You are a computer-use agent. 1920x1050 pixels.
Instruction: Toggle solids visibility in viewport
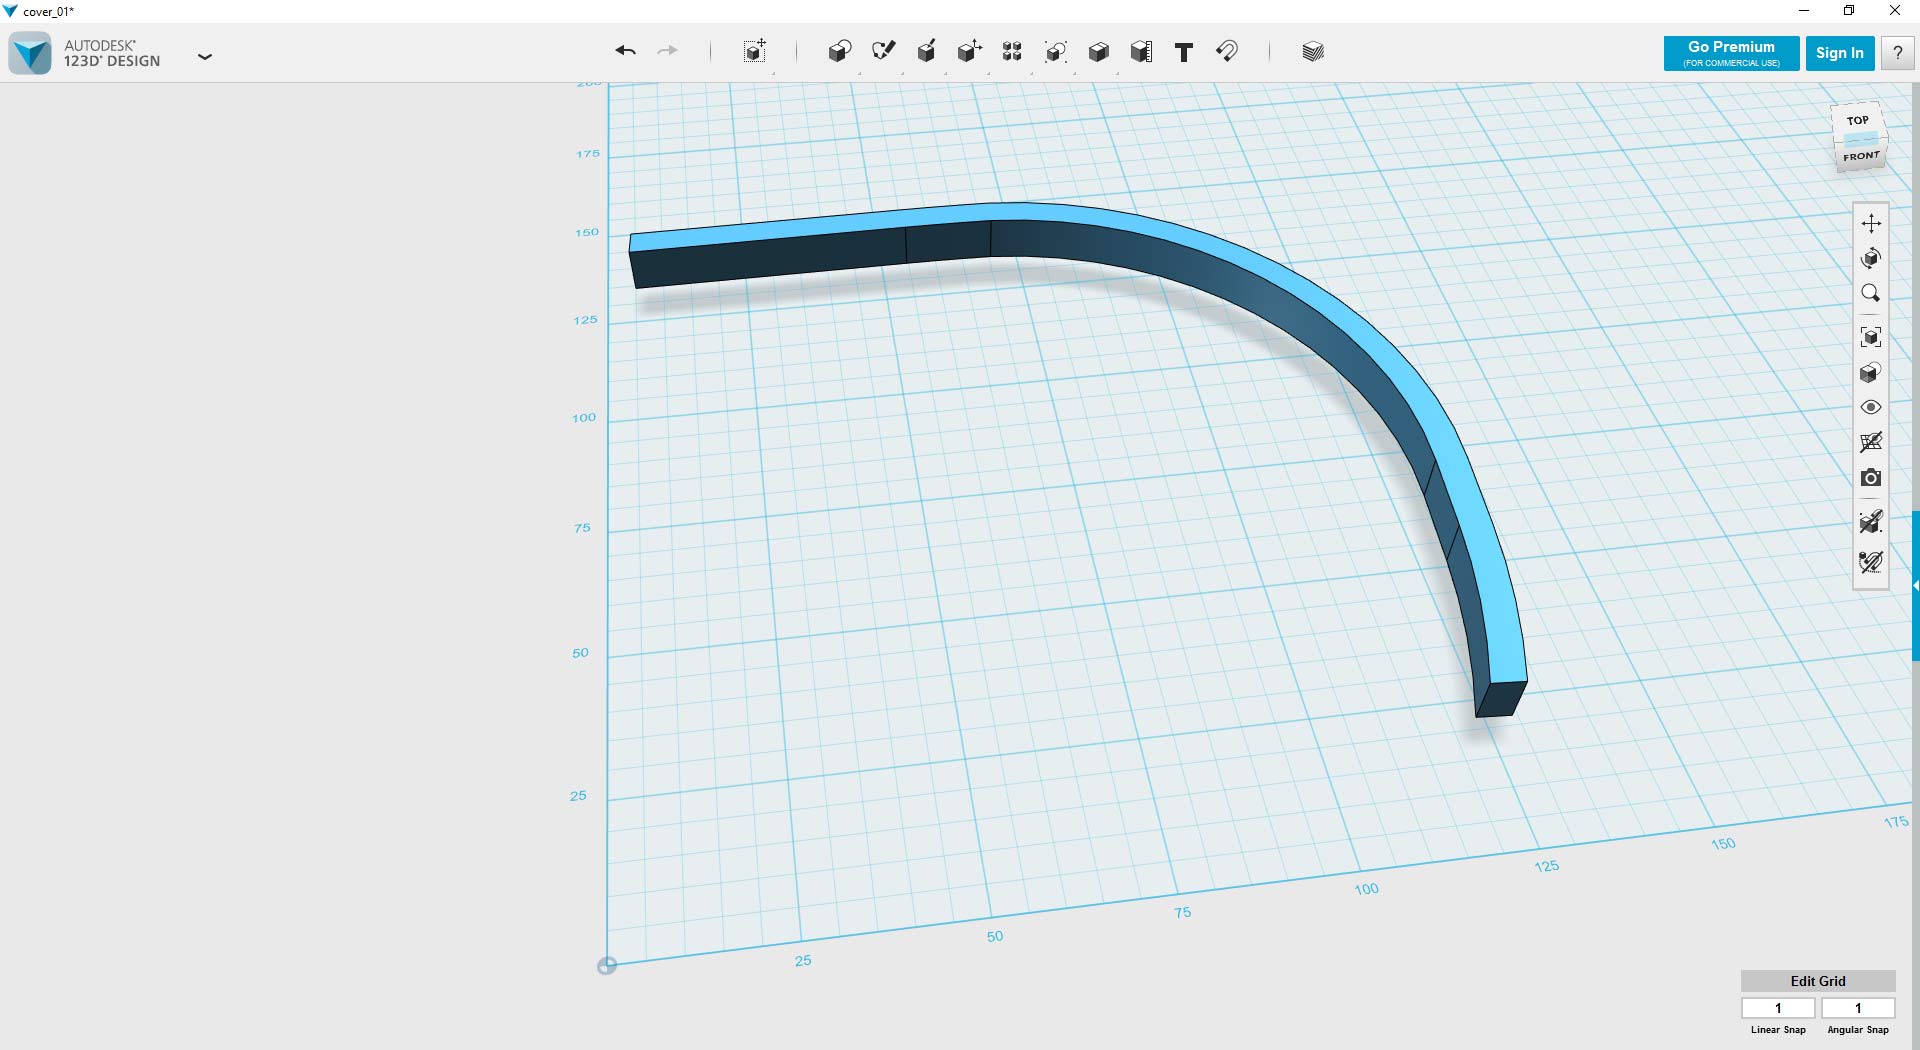(x=1871, y=521)
